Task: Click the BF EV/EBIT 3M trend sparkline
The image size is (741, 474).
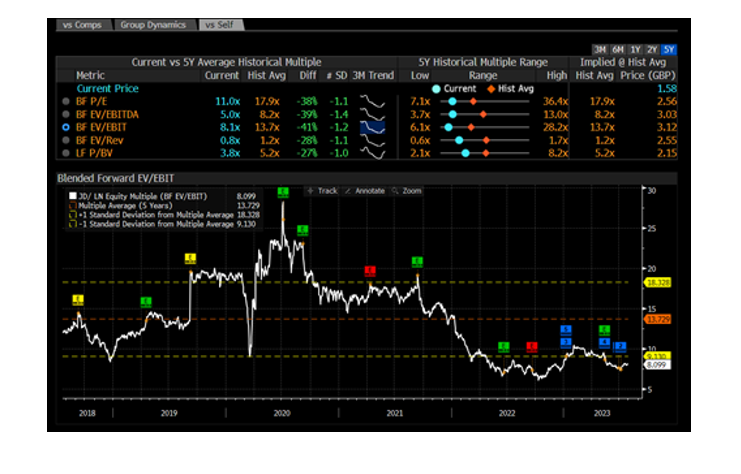Action: (372, 128)
